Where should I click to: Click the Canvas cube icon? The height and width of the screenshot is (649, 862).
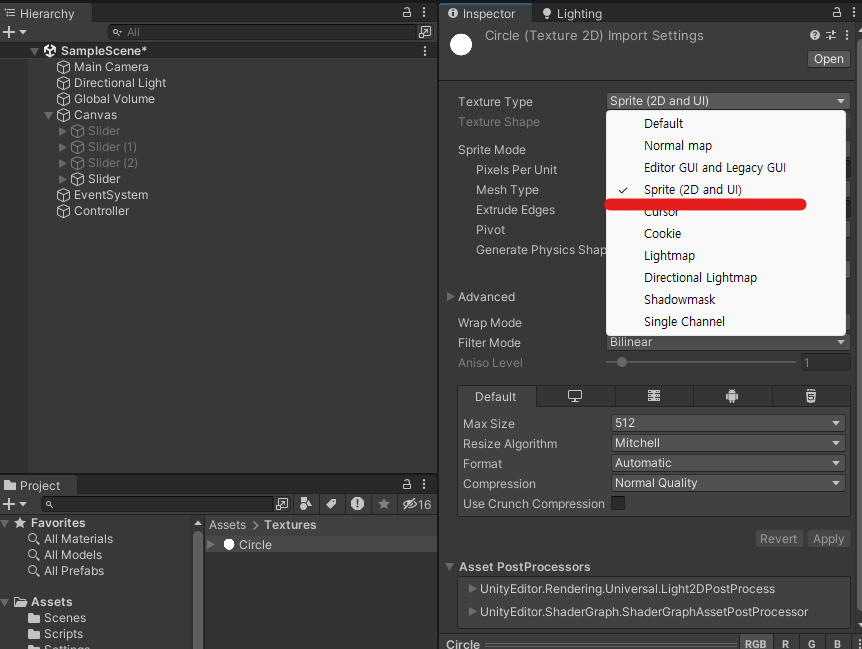pos(64,115)
